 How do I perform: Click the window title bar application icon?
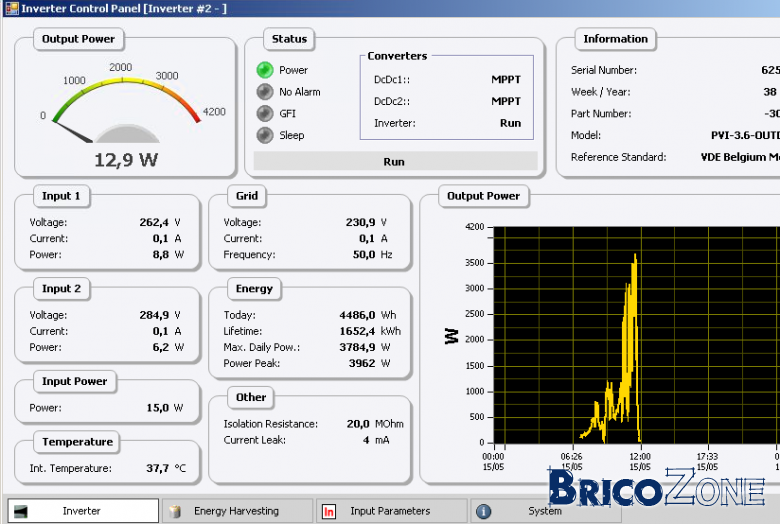(x=11, y=8)
